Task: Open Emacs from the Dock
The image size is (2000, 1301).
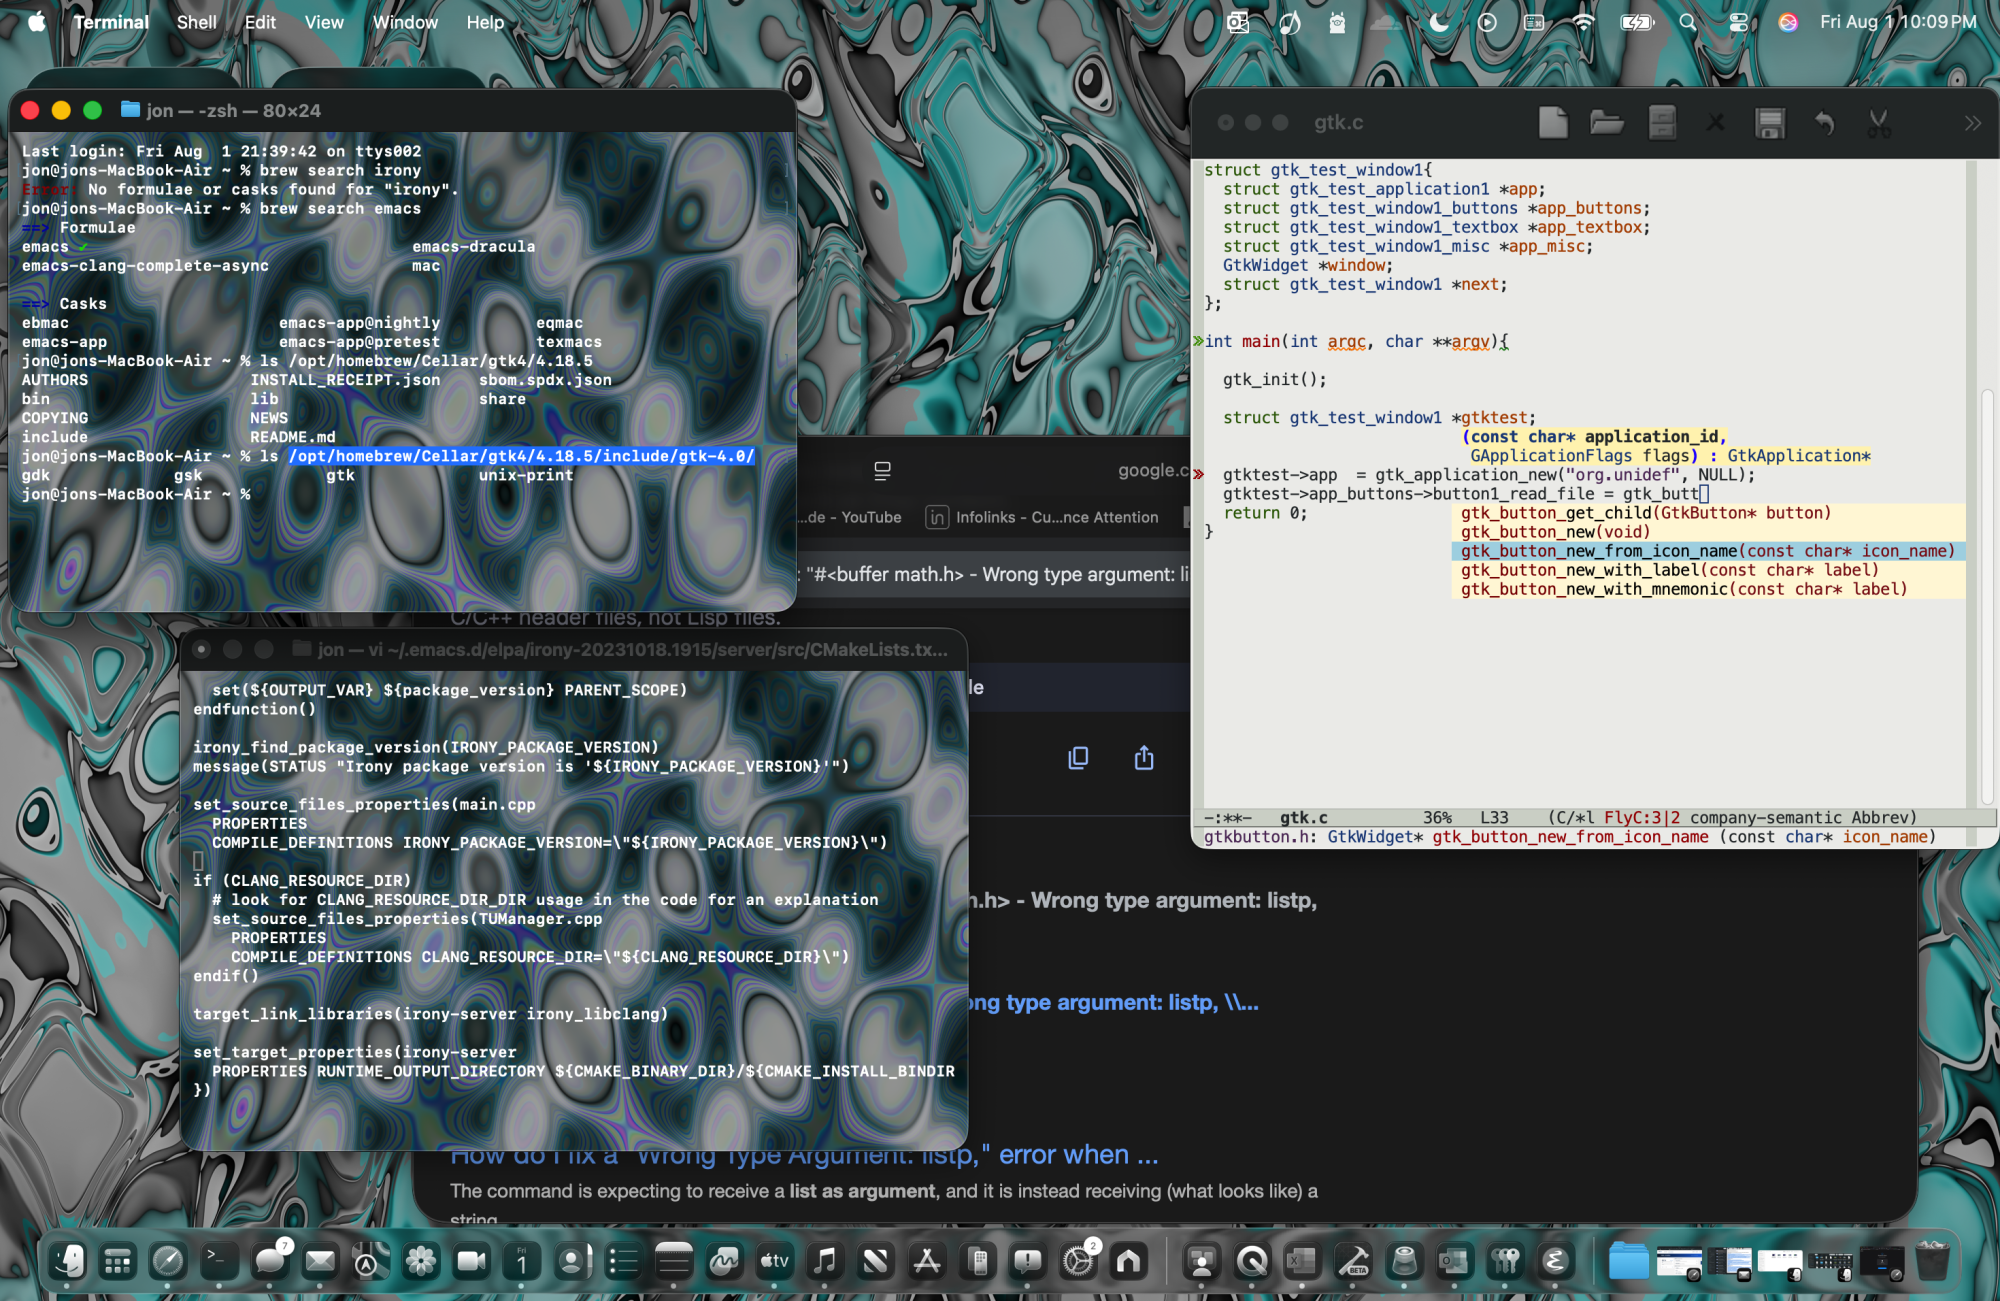Action: tap(1554, 1261)
